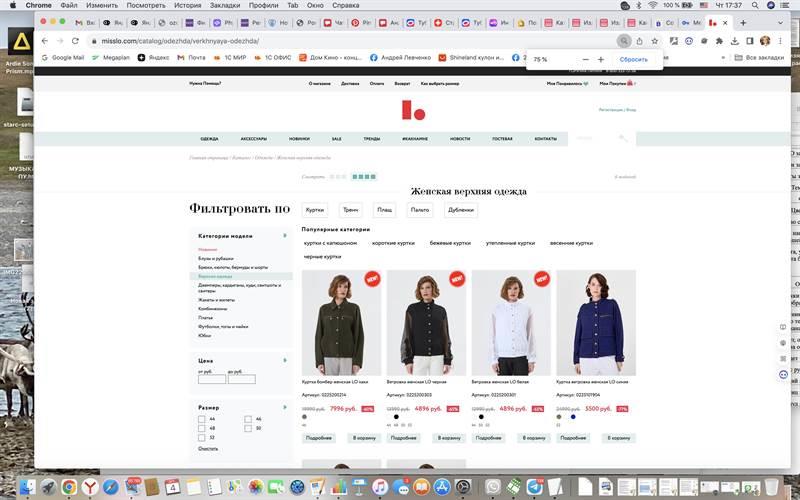The image size is (800, 500).
Task: Open the SALE navigation menu item
Action: tap(336, 138)
